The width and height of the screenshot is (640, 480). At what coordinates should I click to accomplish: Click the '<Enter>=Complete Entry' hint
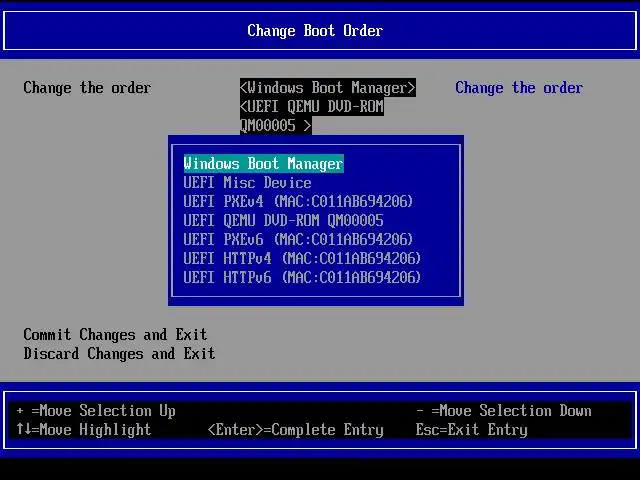(x=296, y=429)
